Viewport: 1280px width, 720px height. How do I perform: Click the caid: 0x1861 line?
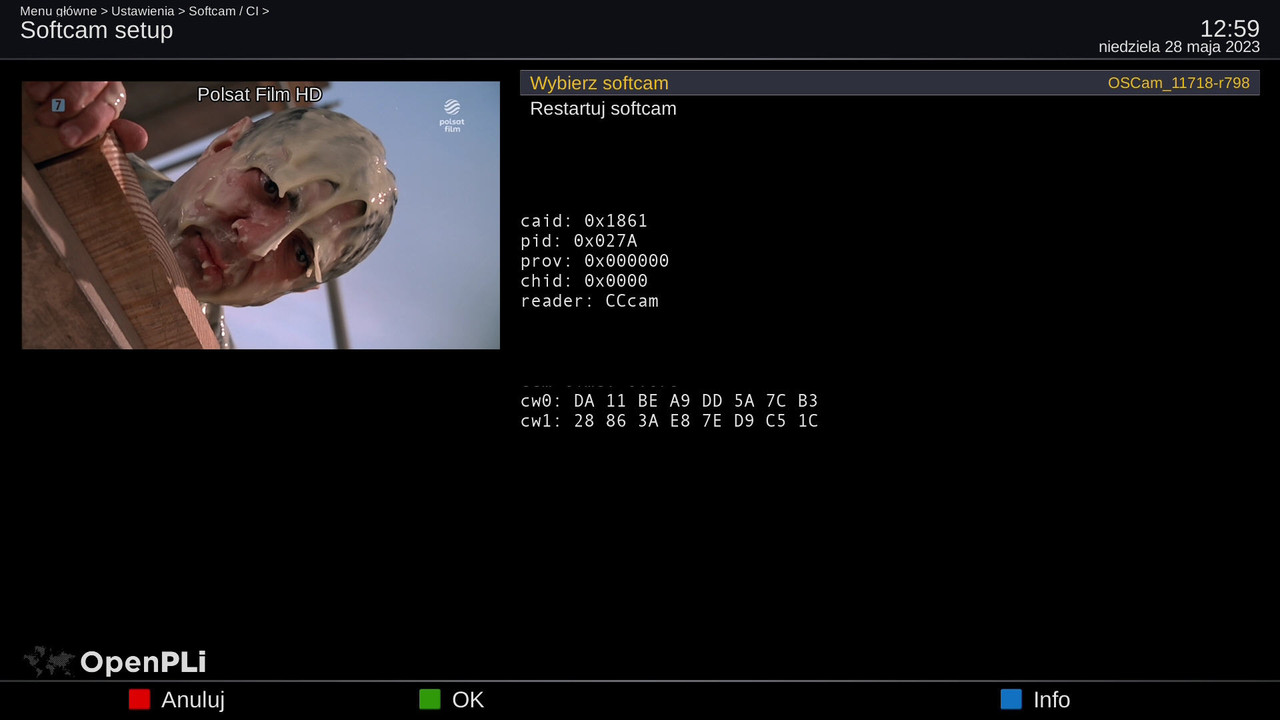pos(584,221)
